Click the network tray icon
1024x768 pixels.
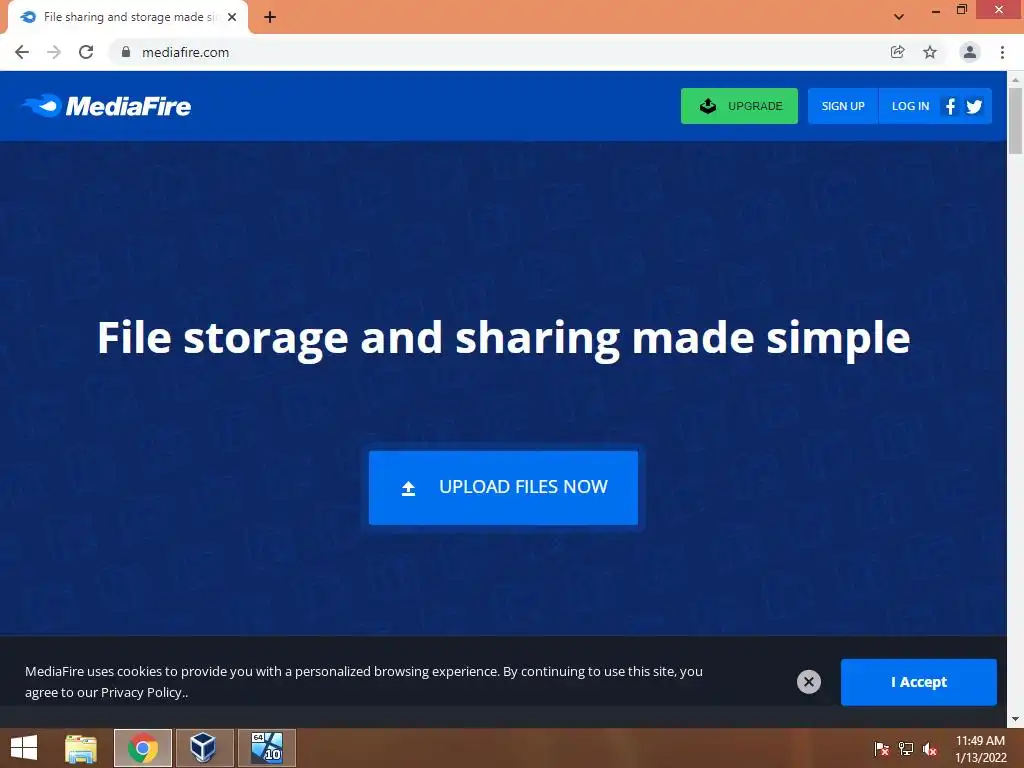[x=906, y=749]
